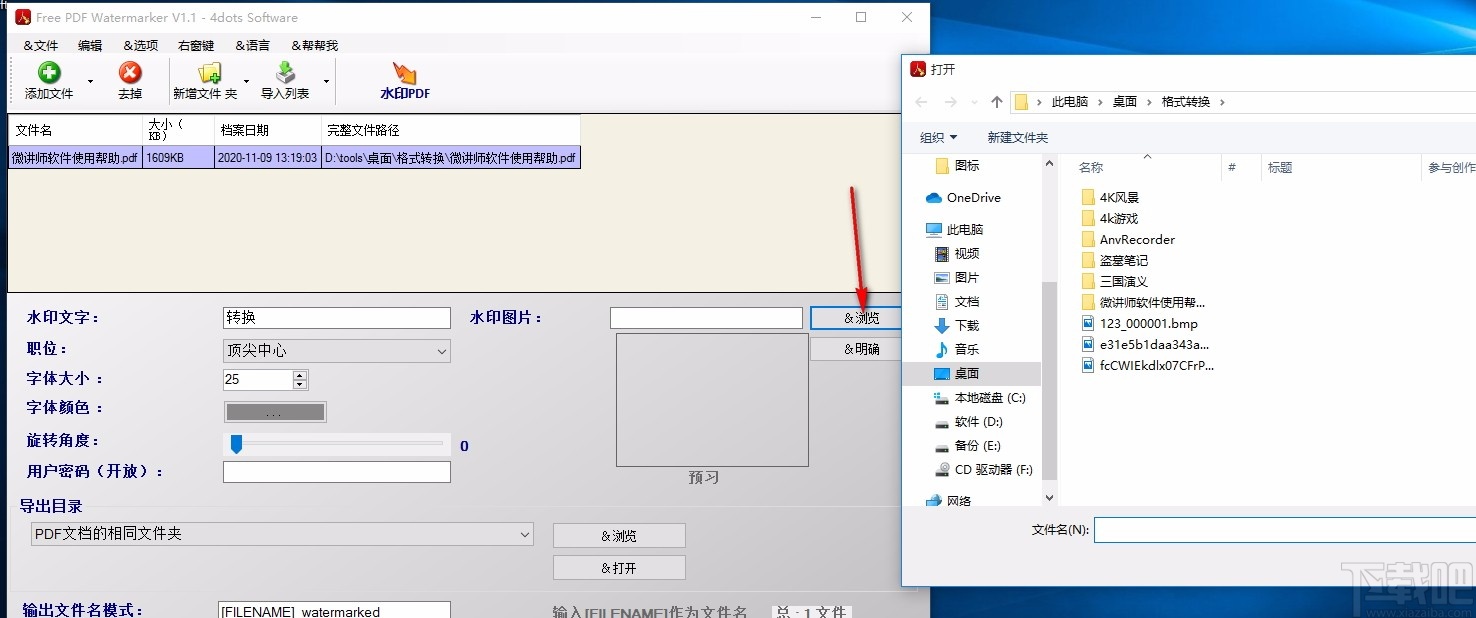Screen dimensions: 1476x618
Task: Click &浏览 button beside watermark image
Action: click(x=856, y=318)
